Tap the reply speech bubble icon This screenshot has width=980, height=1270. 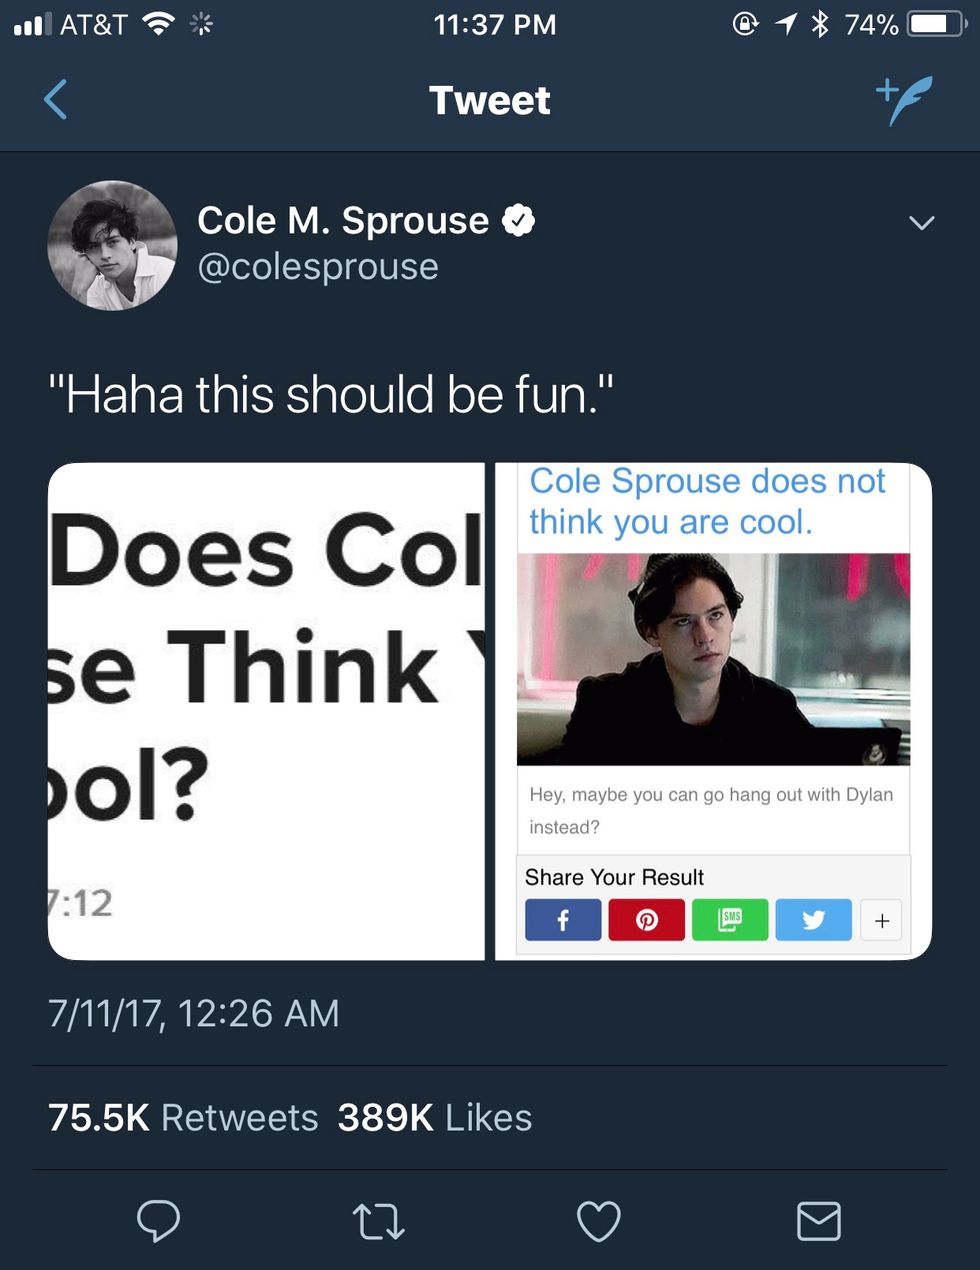pyautogui.click(x=158, y=1221)
